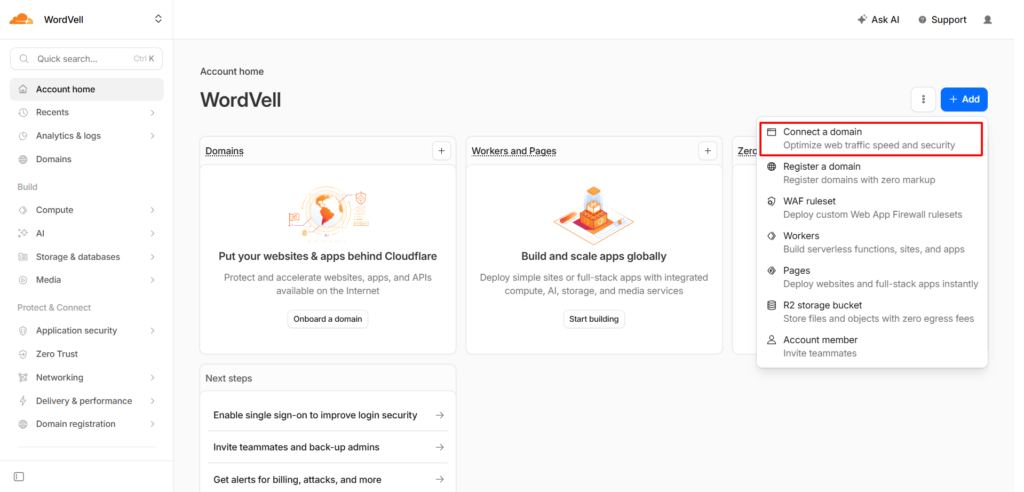Click the Register a domain globe icon

pyautogui.click(x=771, y=167)
